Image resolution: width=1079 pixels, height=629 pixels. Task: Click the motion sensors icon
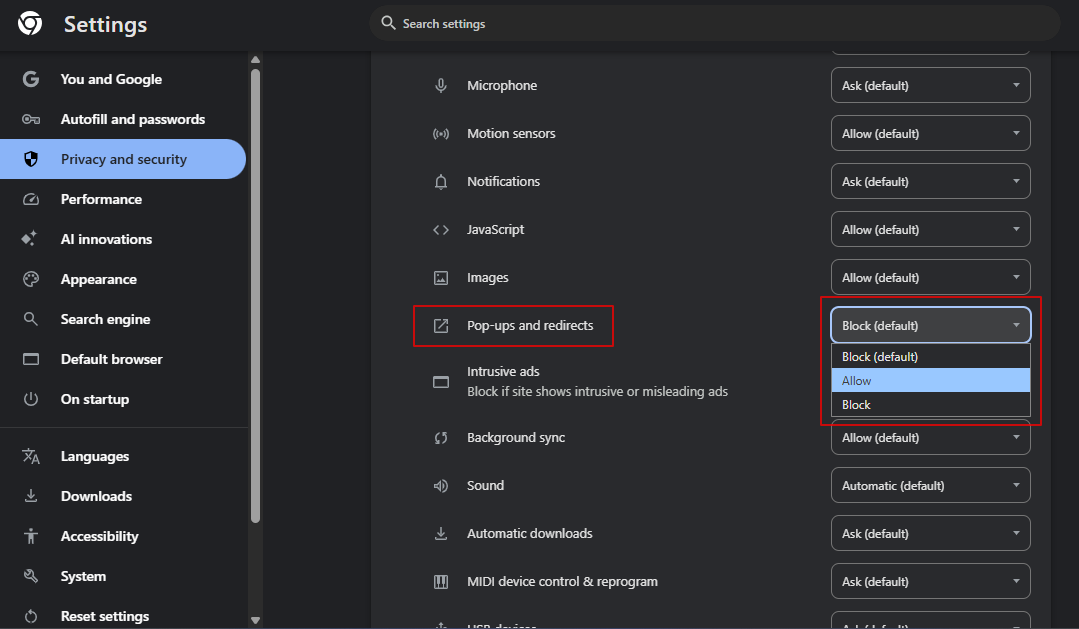(440, 134)
